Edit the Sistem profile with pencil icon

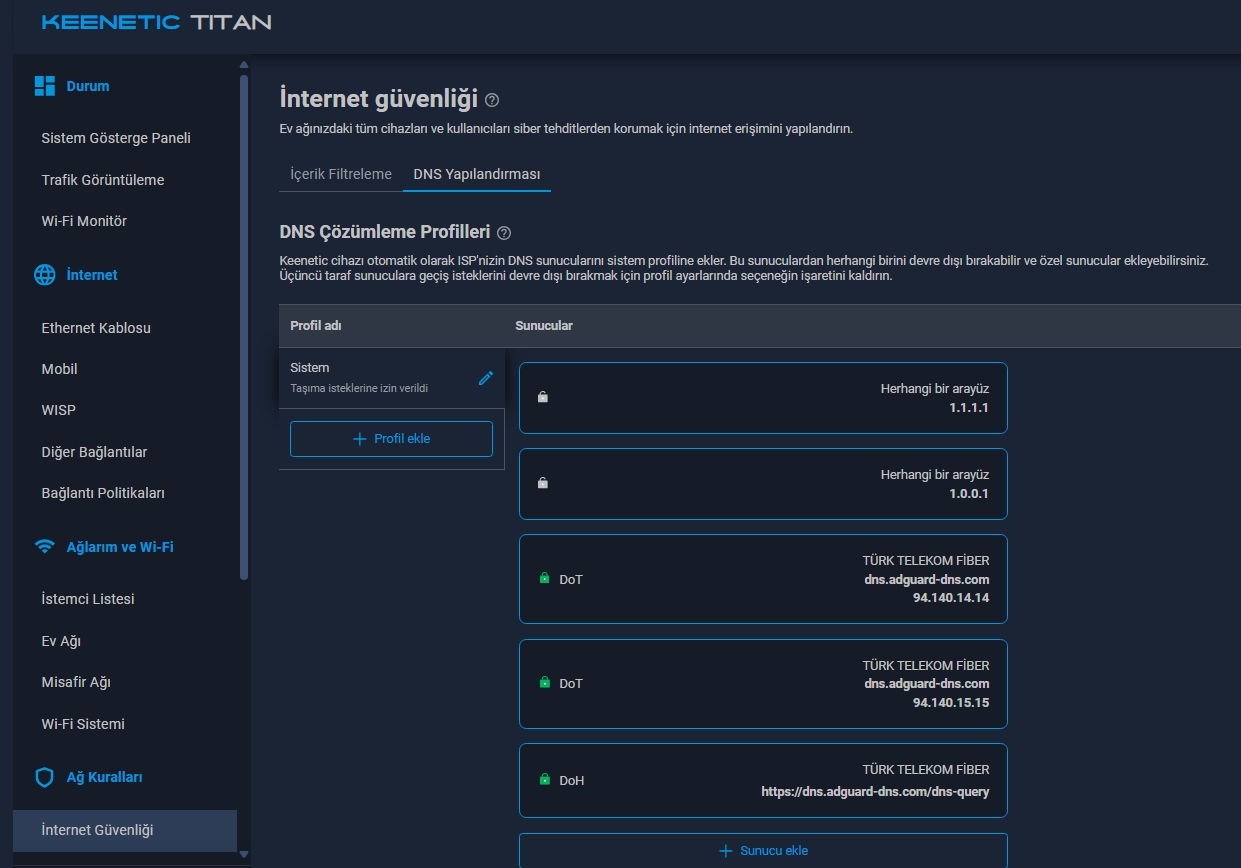486,378
